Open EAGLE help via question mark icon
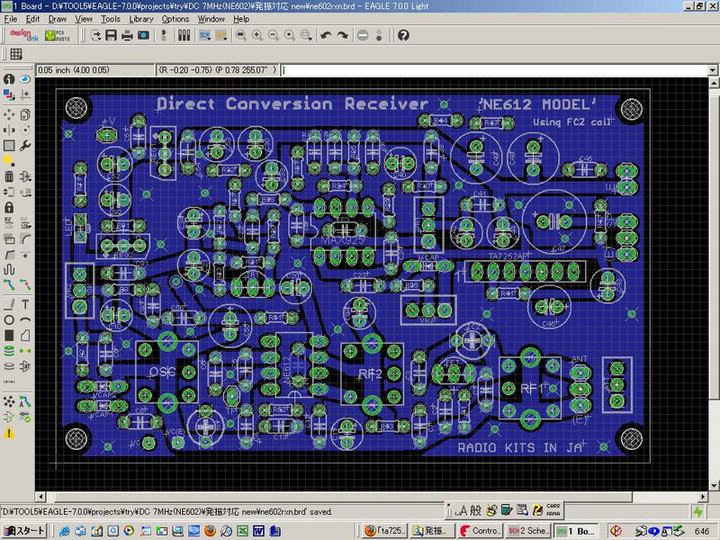720x540 pixels. coord(403,35)
